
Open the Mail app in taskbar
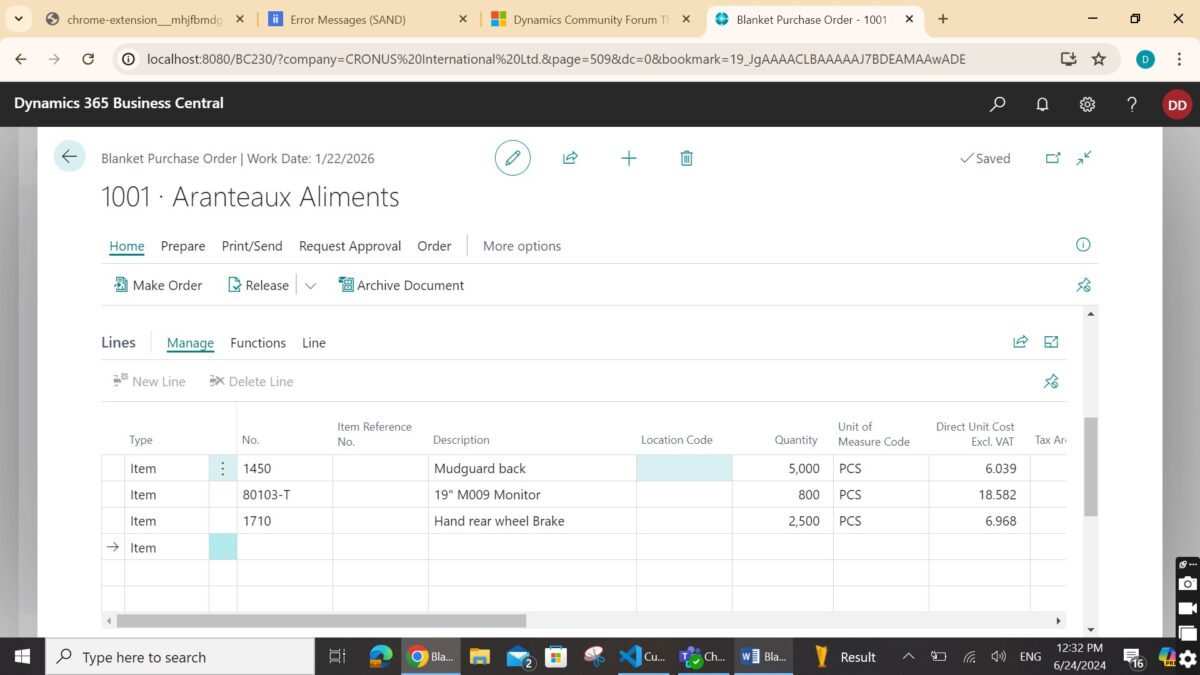[519, 657]
